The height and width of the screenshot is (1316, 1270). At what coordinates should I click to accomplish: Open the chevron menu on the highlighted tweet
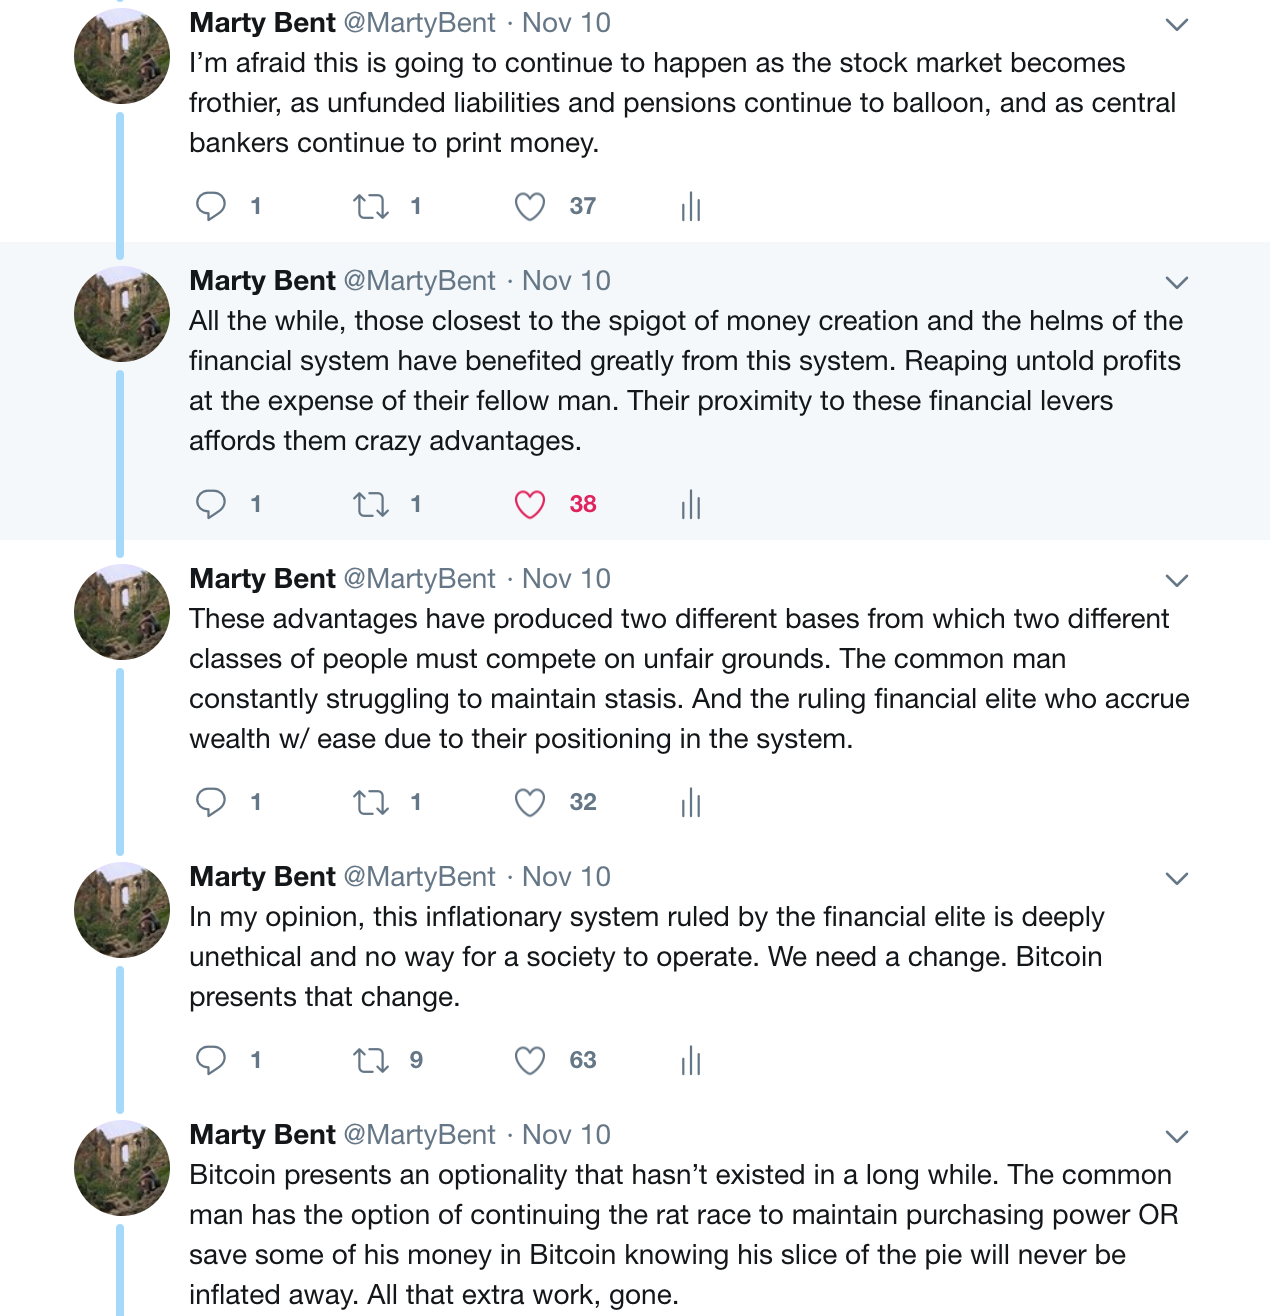point(1177,283)
